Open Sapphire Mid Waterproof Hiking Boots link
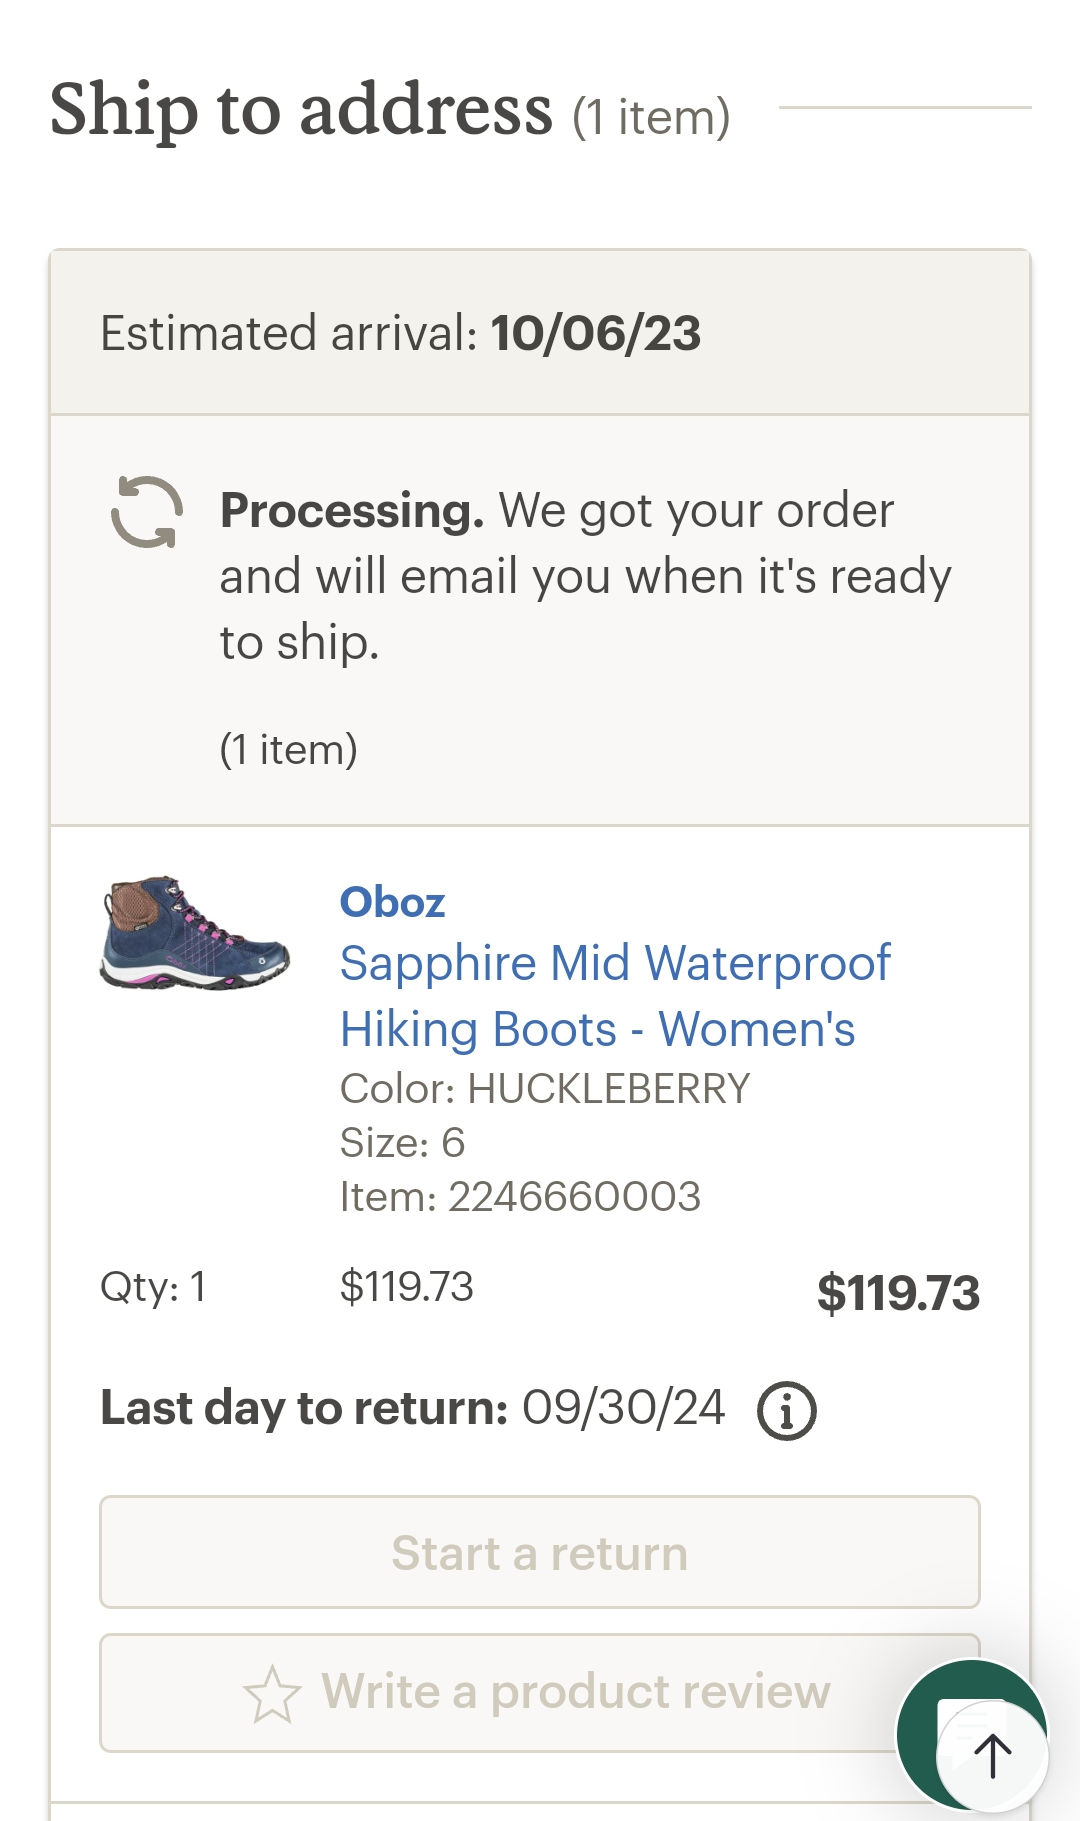Image resolution: width=1080 pixels, height=1821 pixels. click(x=614, y=996)
